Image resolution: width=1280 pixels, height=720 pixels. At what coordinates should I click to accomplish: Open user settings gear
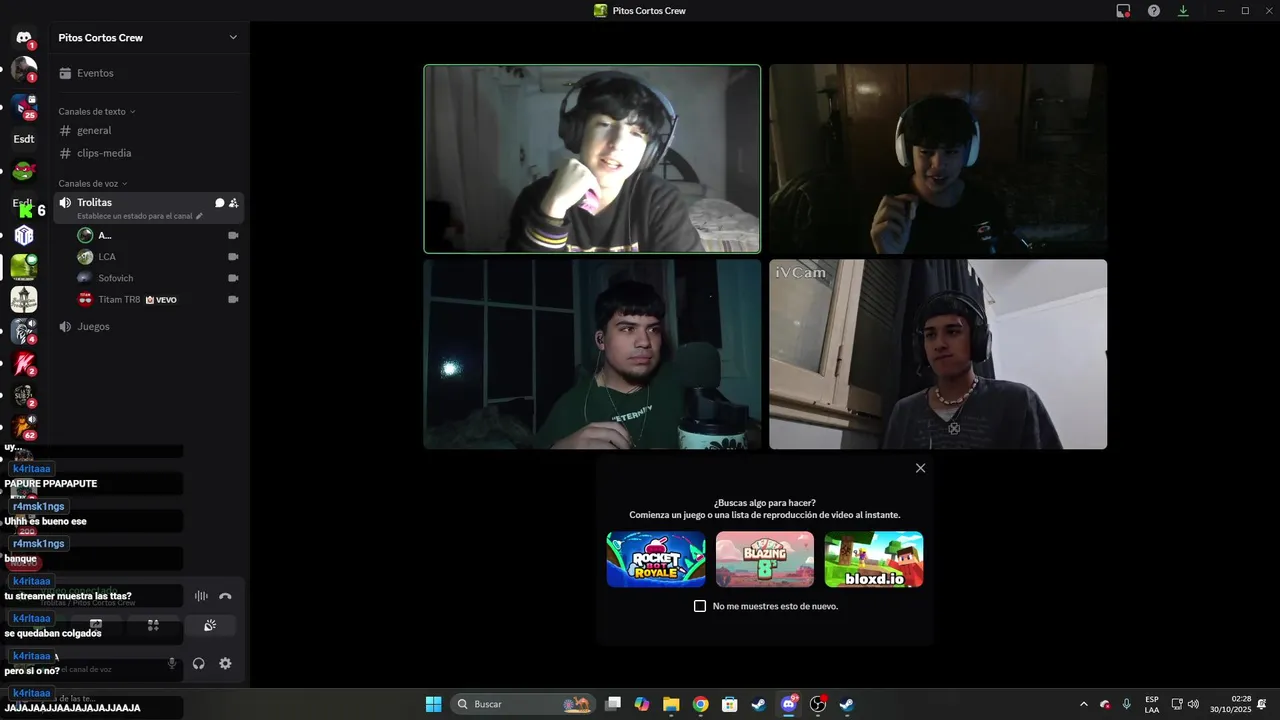point(225,663)
